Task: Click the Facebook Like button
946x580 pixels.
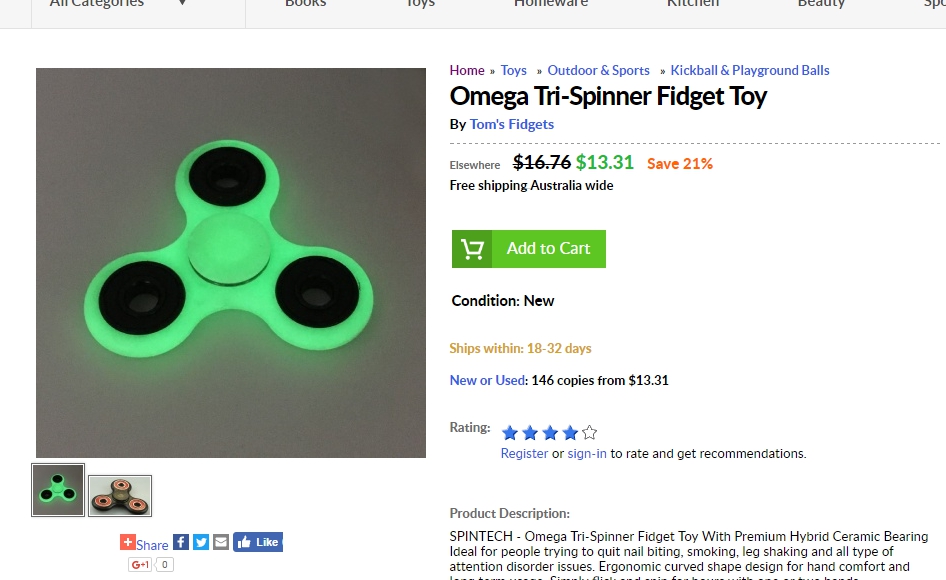Action: pyautogui.click(x=258, y=542)
